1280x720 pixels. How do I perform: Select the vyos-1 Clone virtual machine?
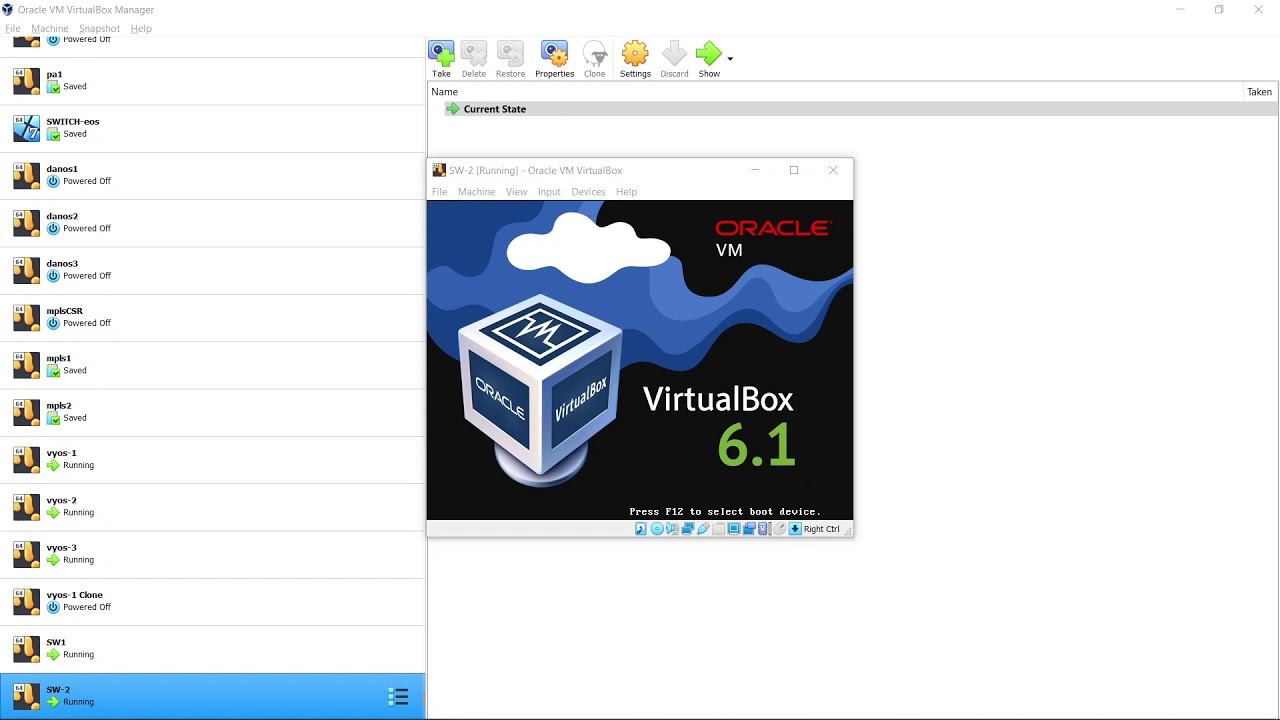(212, 601)
